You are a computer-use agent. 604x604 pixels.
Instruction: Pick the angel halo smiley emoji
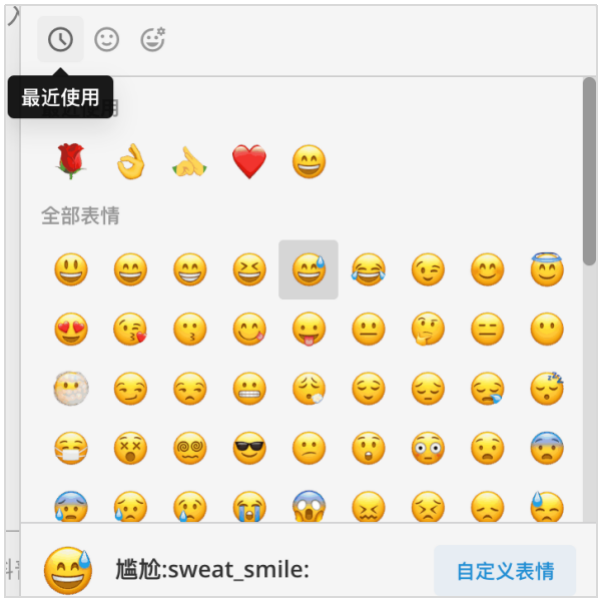click(547, 269)
